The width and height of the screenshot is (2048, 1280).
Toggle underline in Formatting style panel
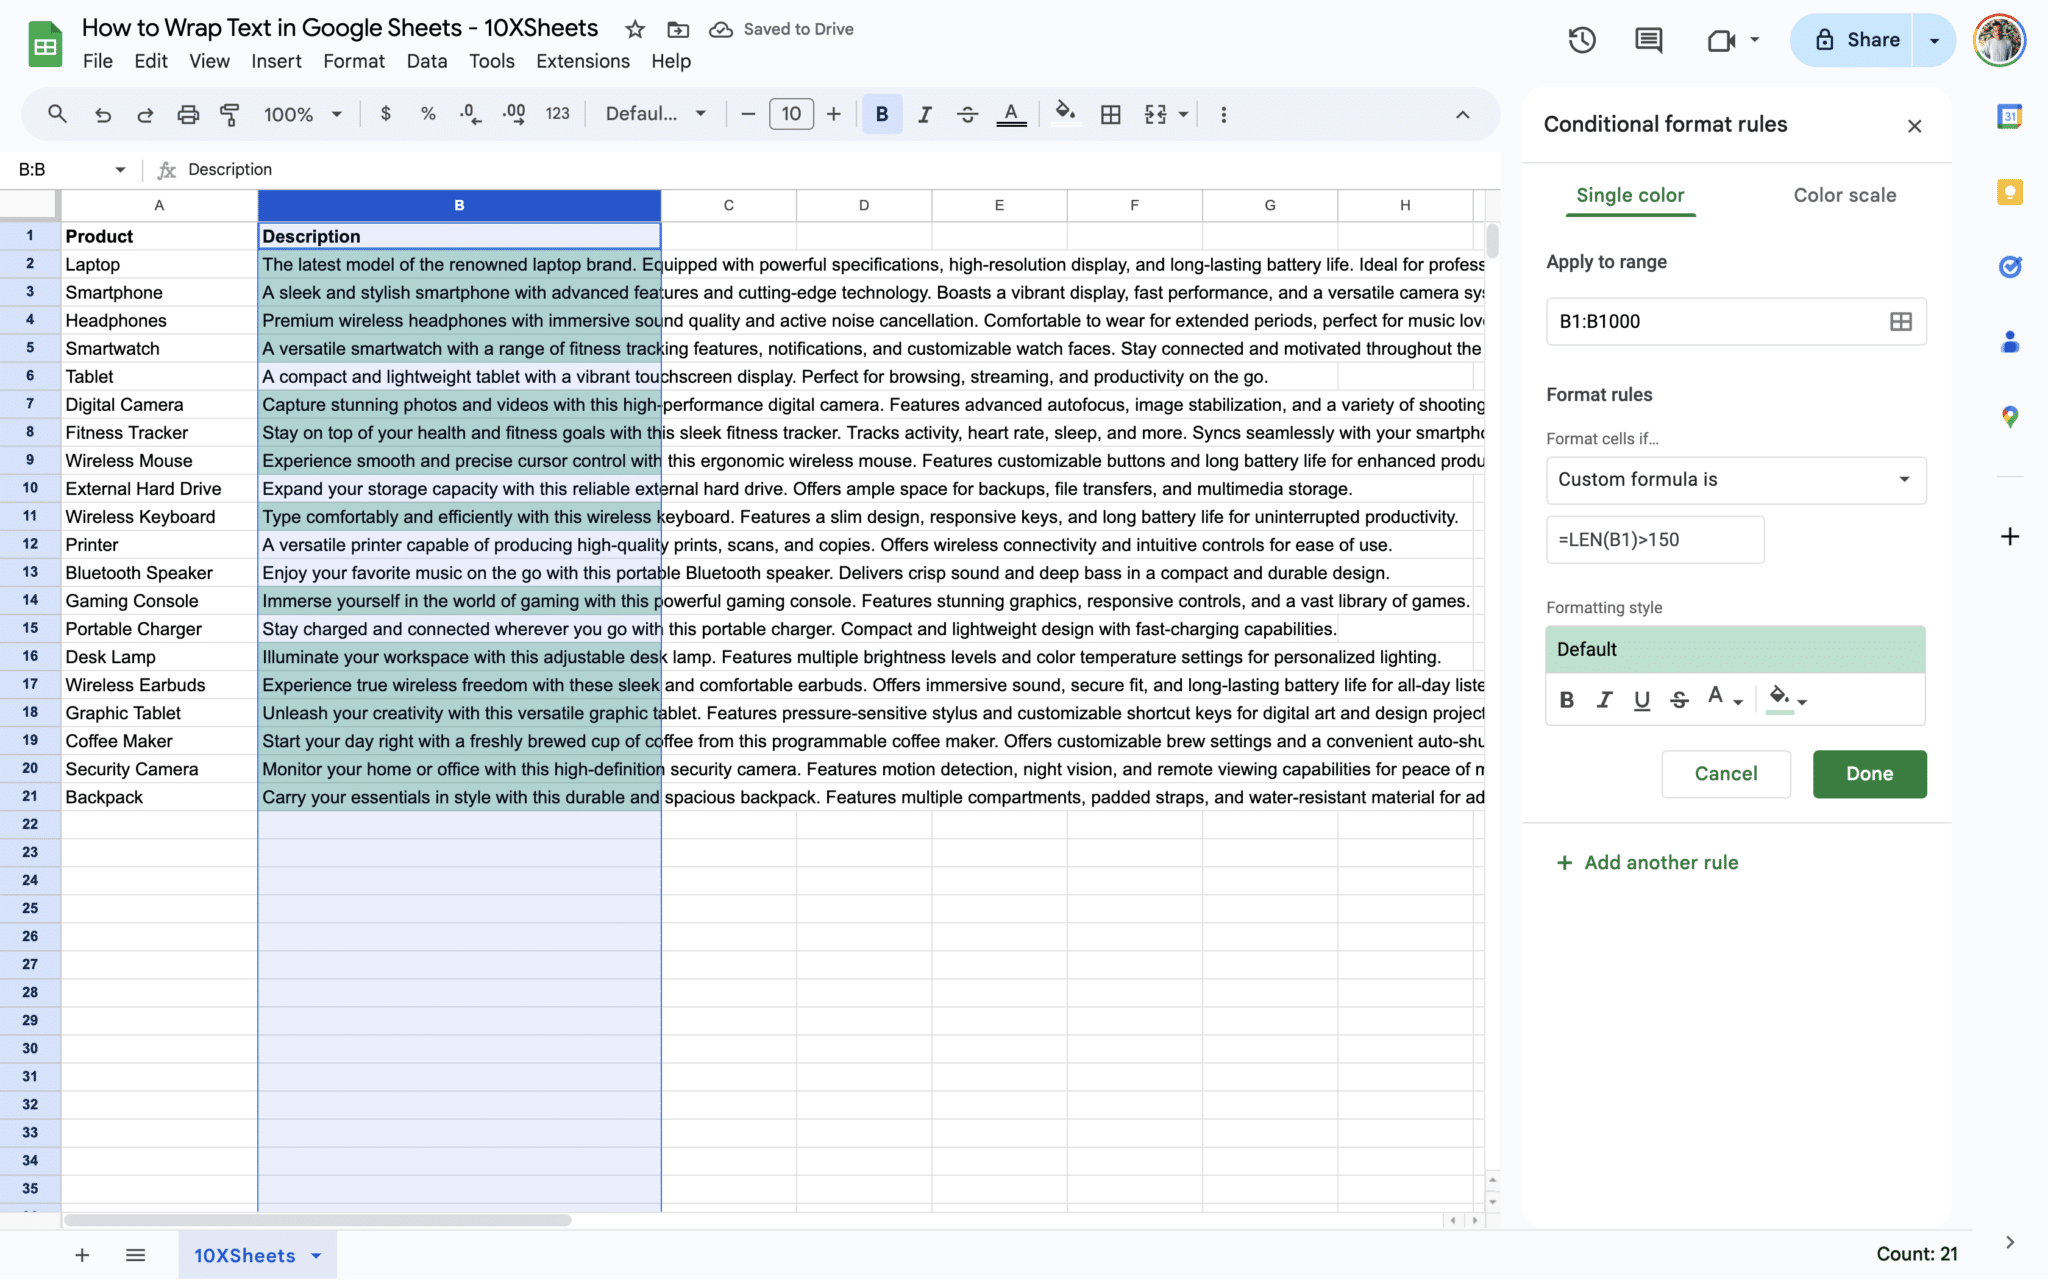pyautogui.click(x=1641, y=700)
